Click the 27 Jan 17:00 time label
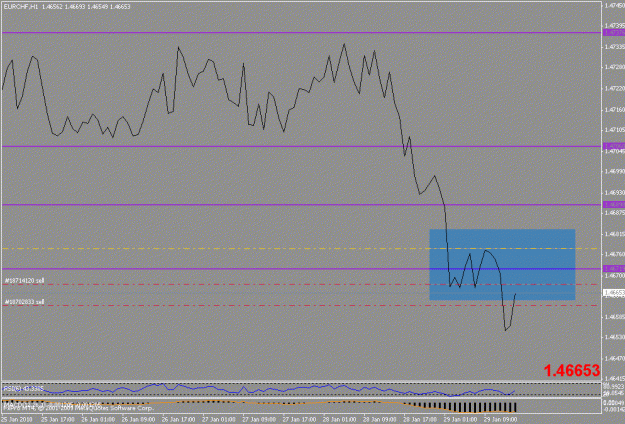The width and height of the screenshot is (625, 424). tap(300, 420)
